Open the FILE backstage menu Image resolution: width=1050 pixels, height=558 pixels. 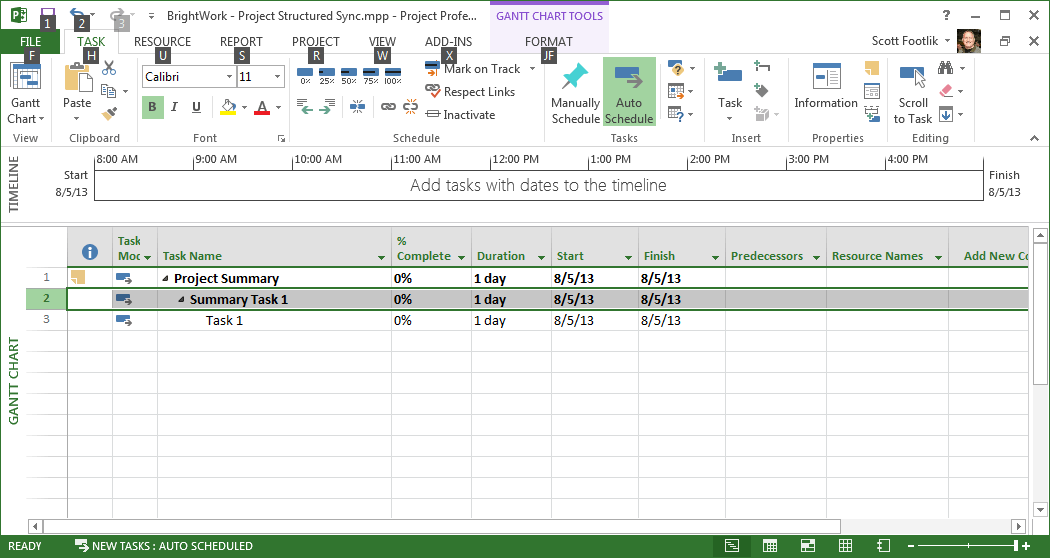[30, 42]
